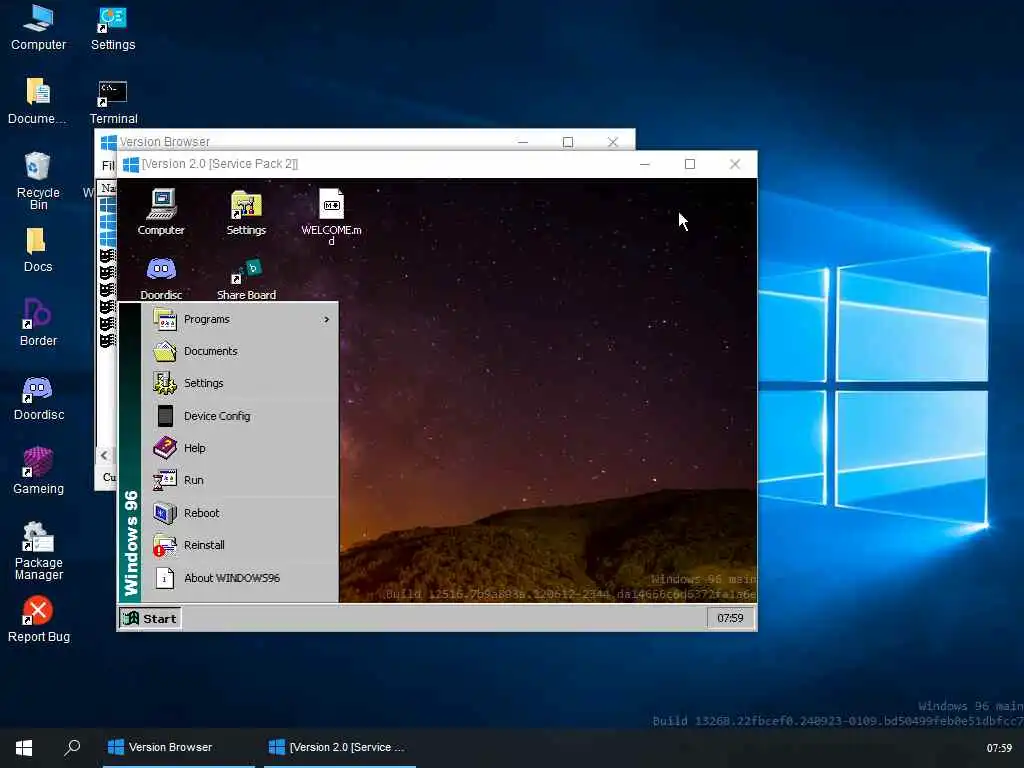Launch Doordisc inside Version 2.0 desktop

click(x=161, y=278)
